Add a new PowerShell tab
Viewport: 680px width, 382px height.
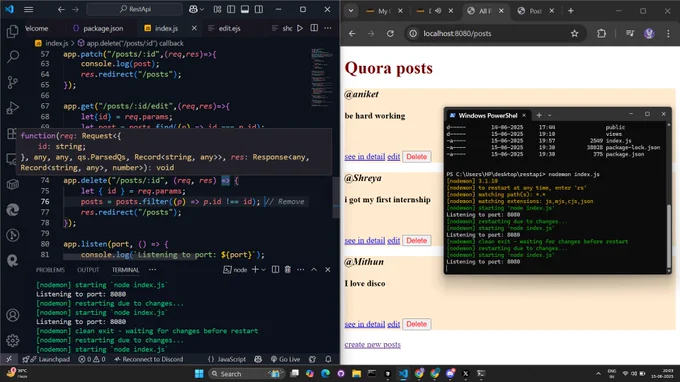(539, 115)
